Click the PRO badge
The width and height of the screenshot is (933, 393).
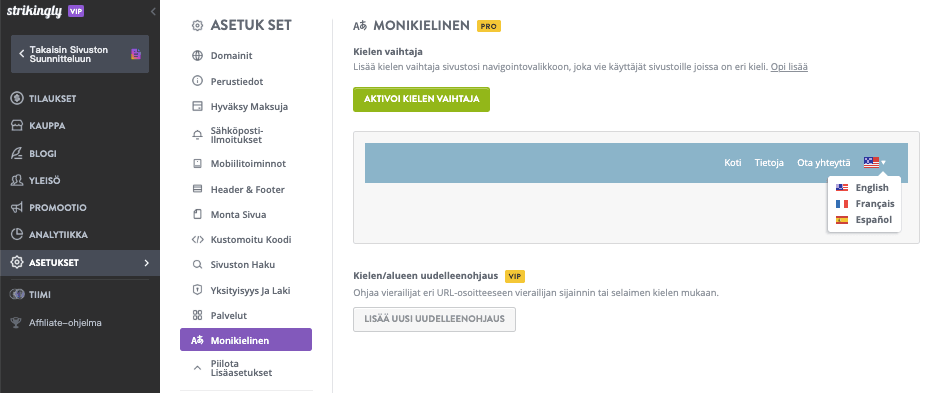[489, 26]
